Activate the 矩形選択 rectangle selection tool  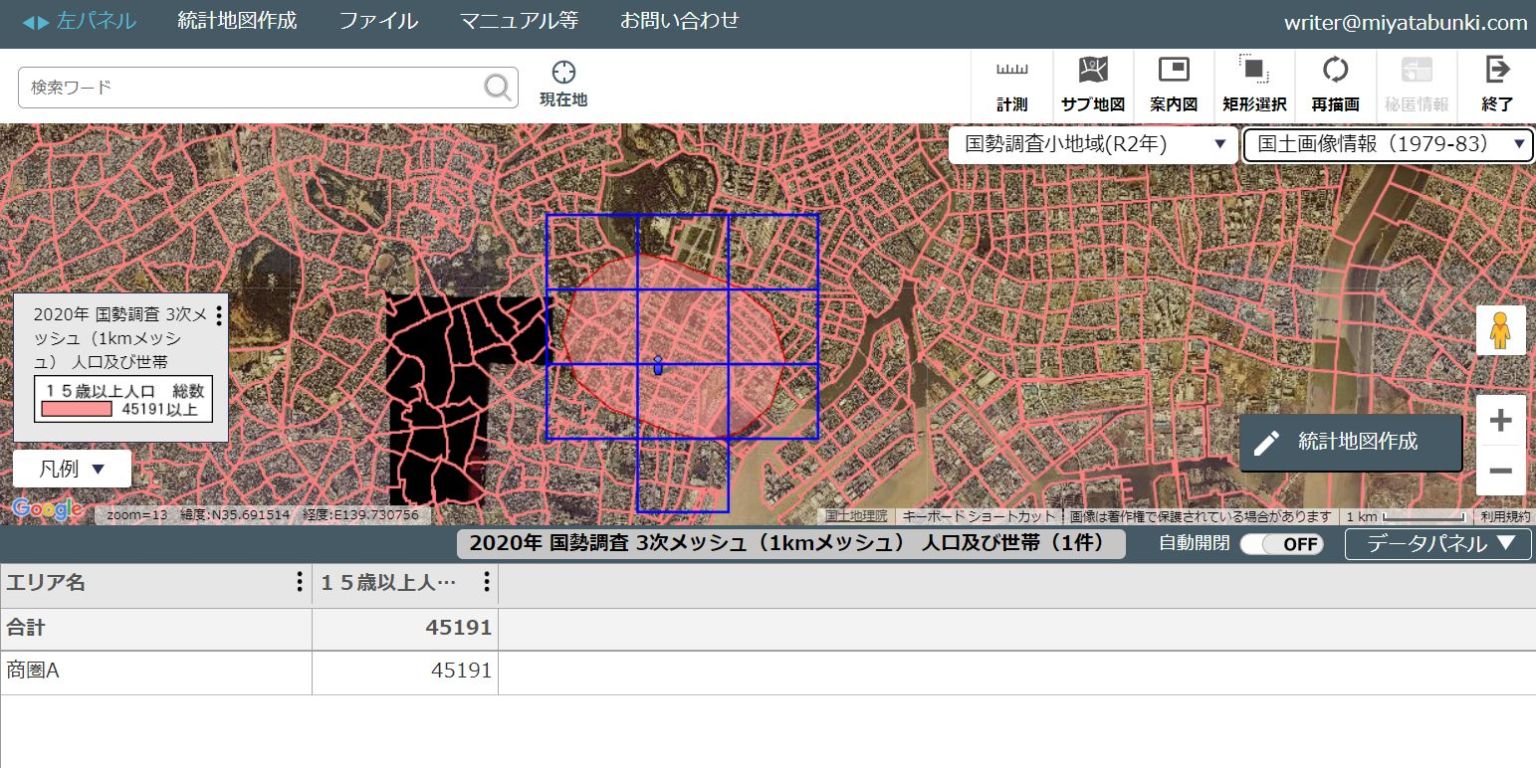1254,80
